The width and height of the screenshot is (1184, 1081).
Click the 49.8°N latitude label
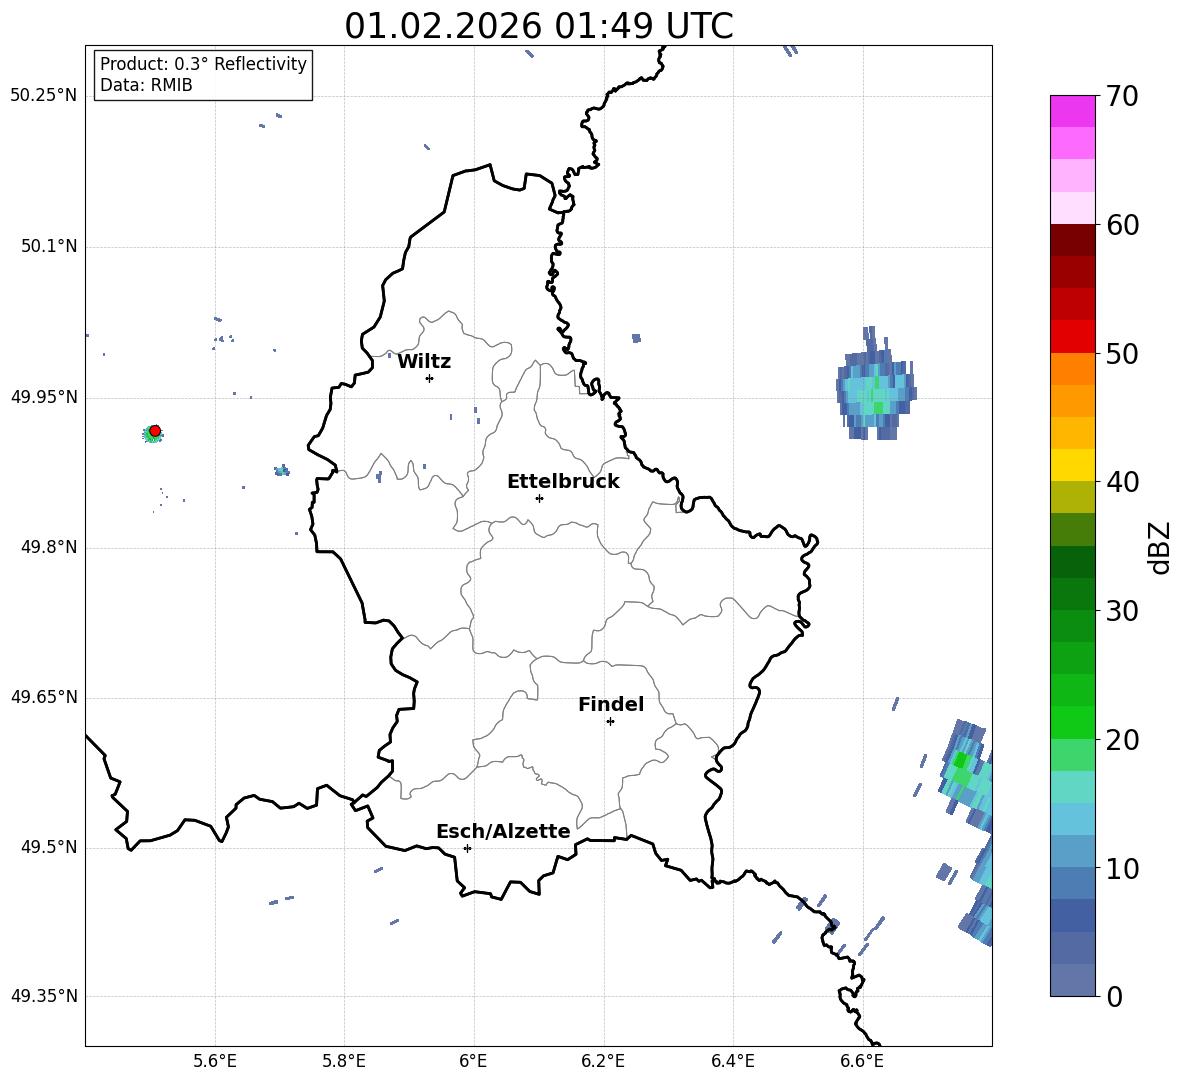pyautogui.click(x=49, y=547)
